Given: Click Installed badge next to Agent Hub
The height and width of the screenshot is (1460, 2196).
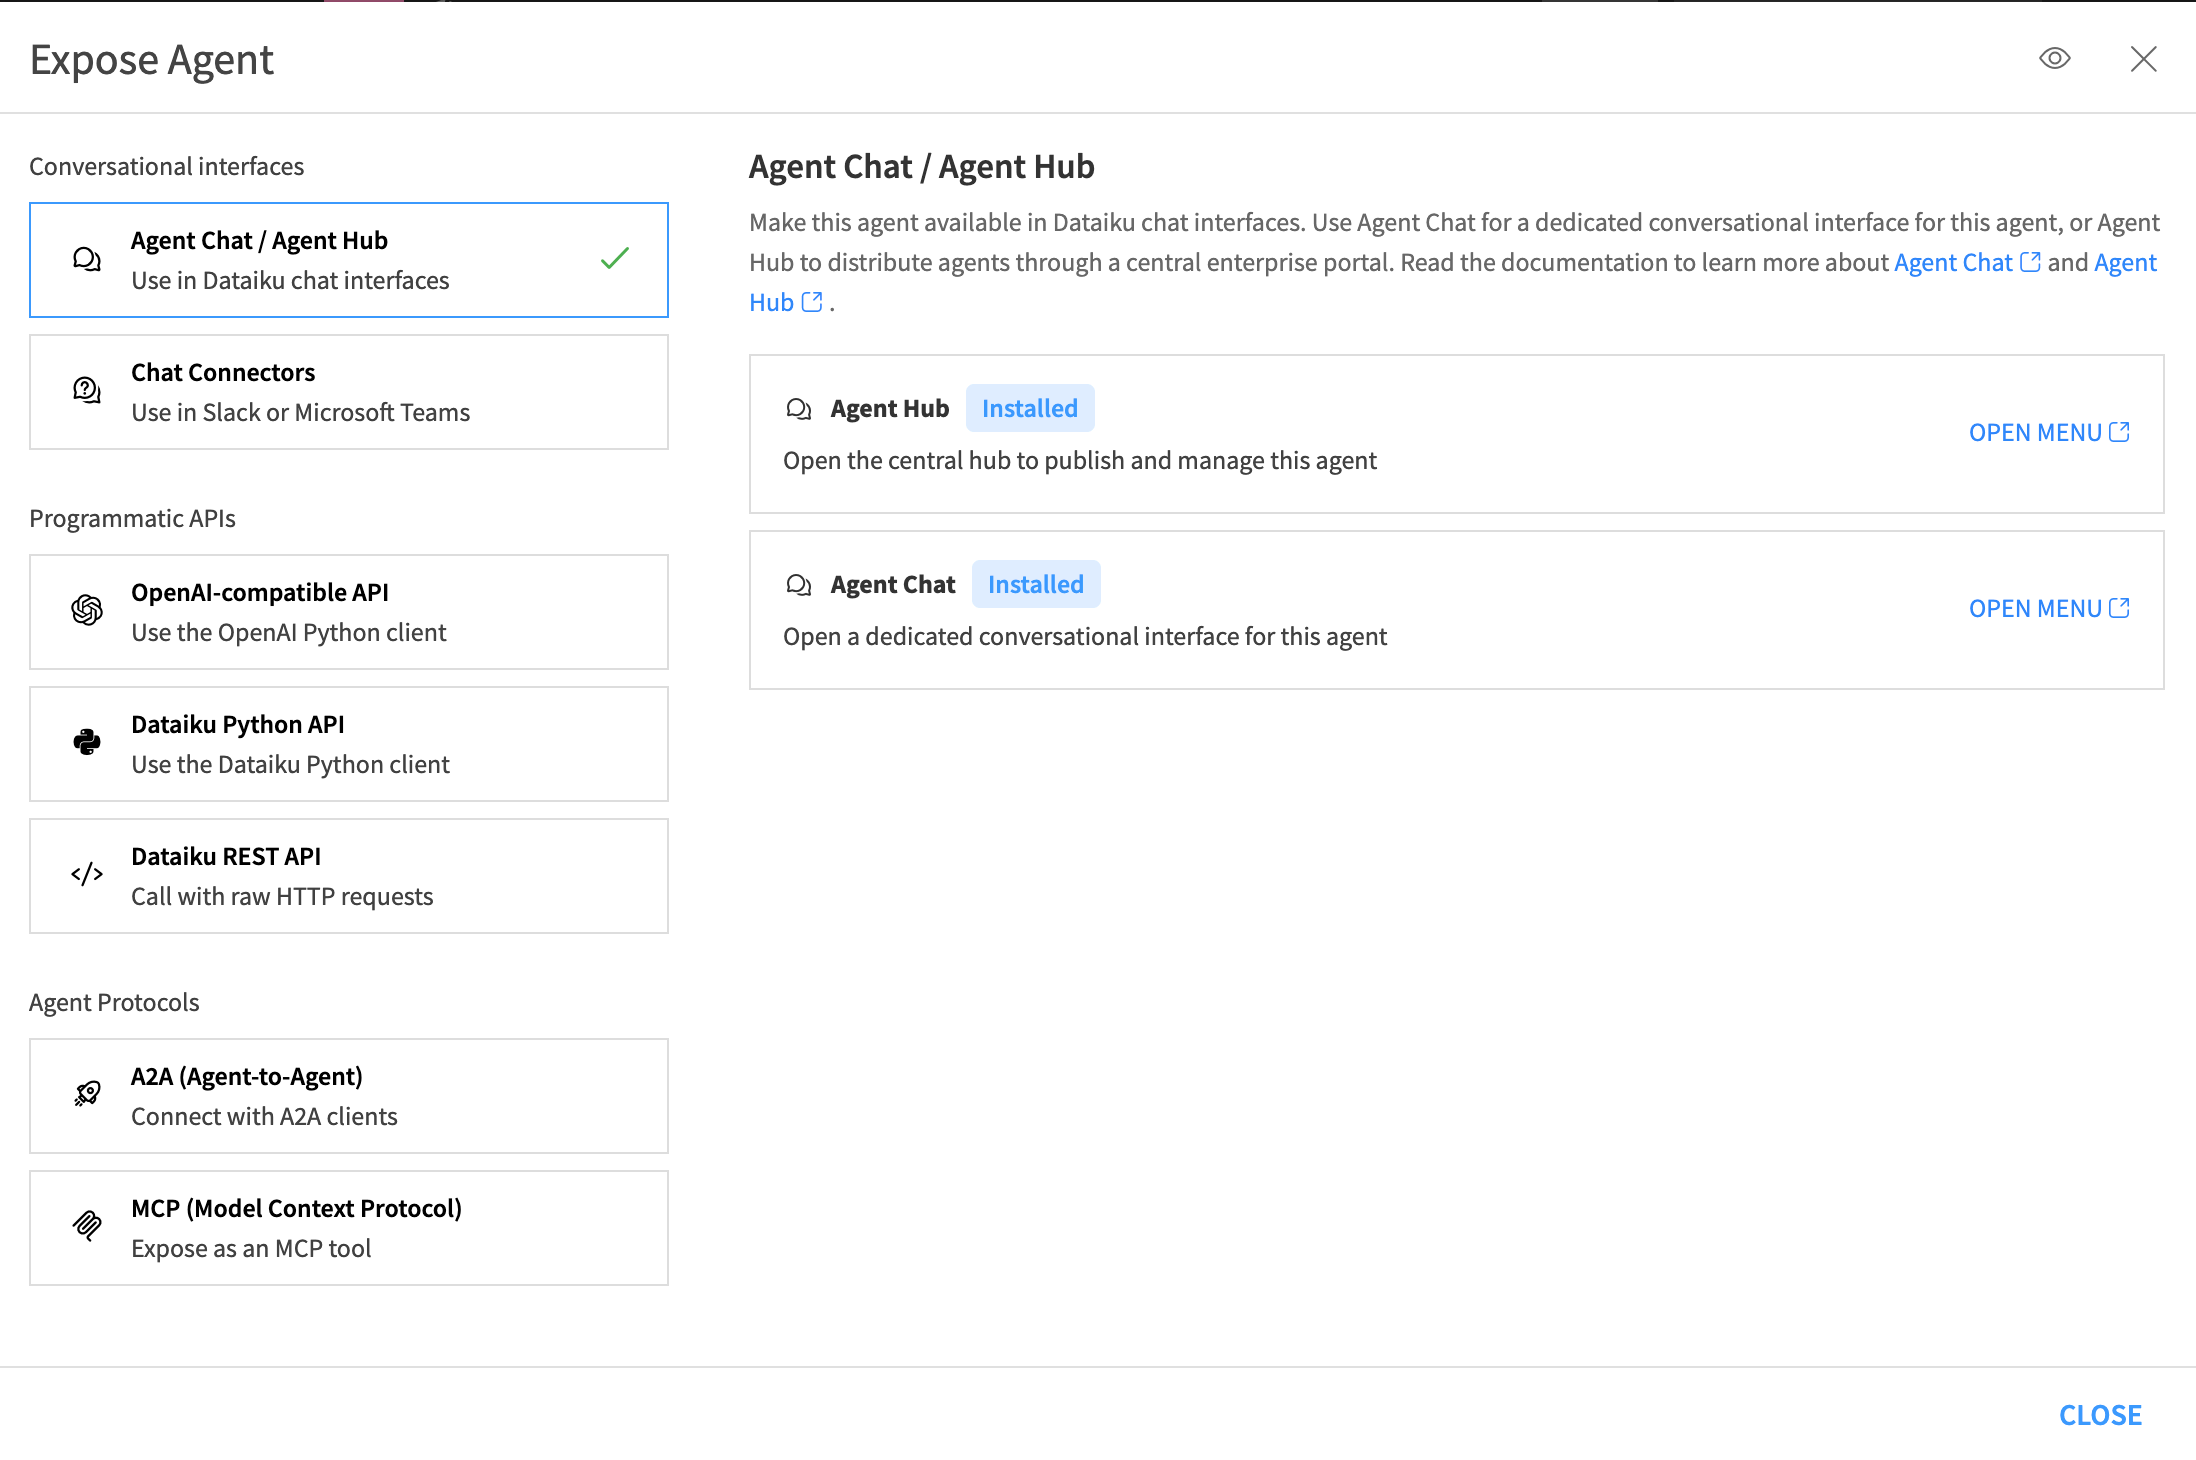Looking at the screenshot, I should (x=1030, y=408).
